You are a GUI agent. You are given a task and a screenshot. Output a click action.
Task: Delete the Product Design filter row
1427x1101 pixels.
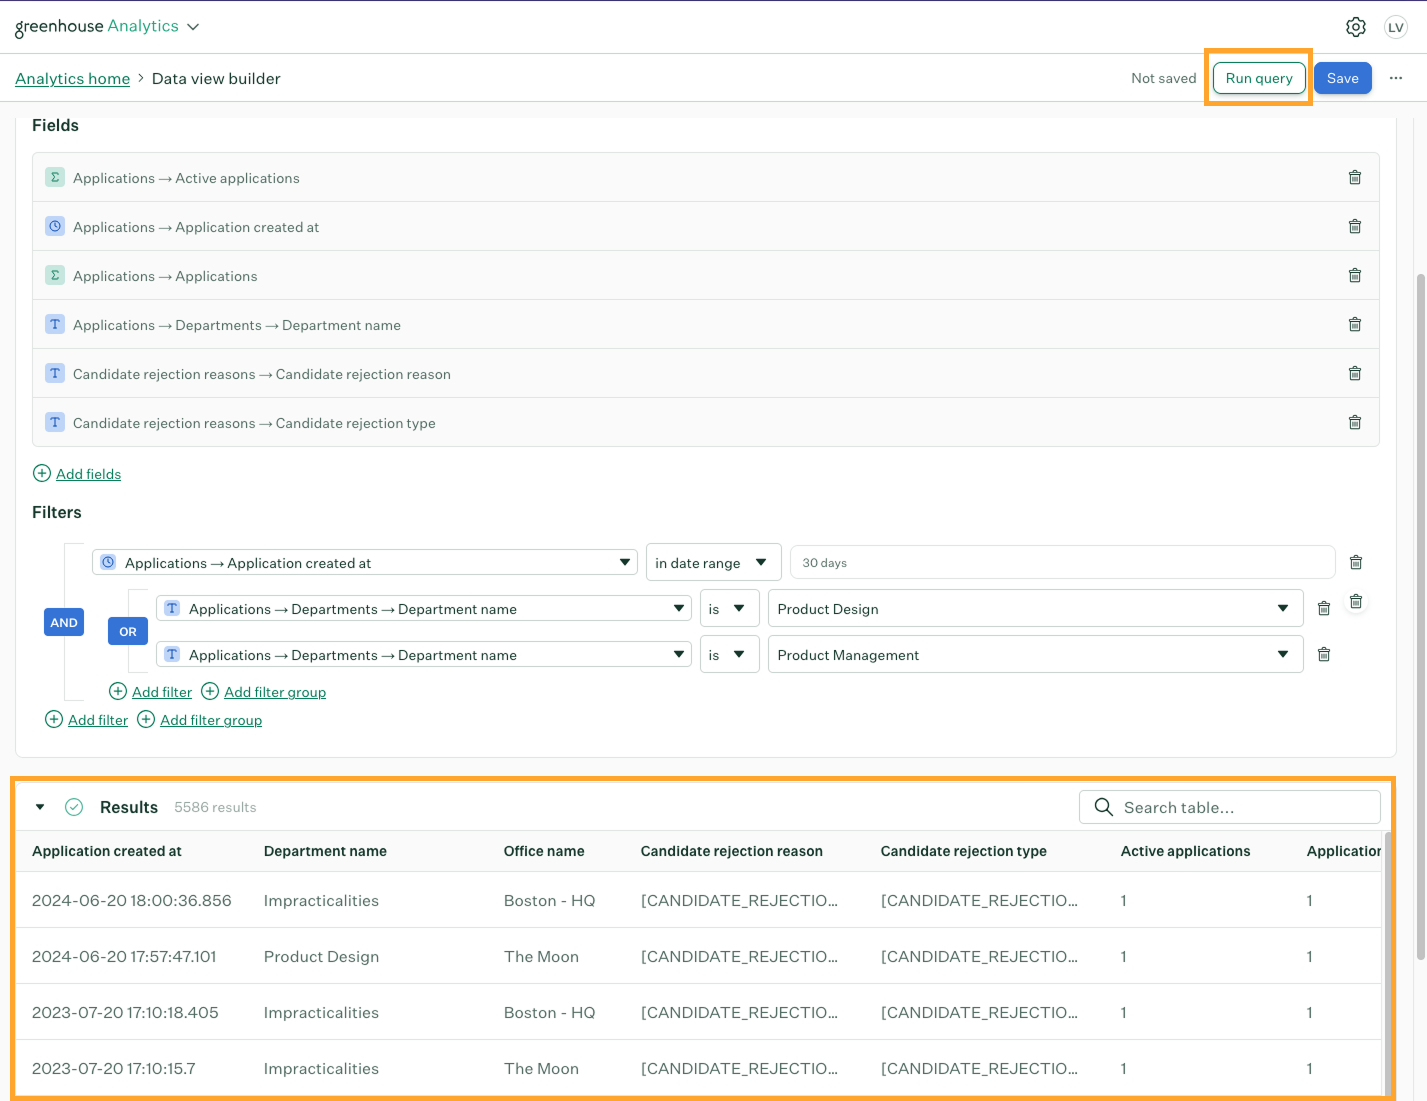pos(1324,608)
